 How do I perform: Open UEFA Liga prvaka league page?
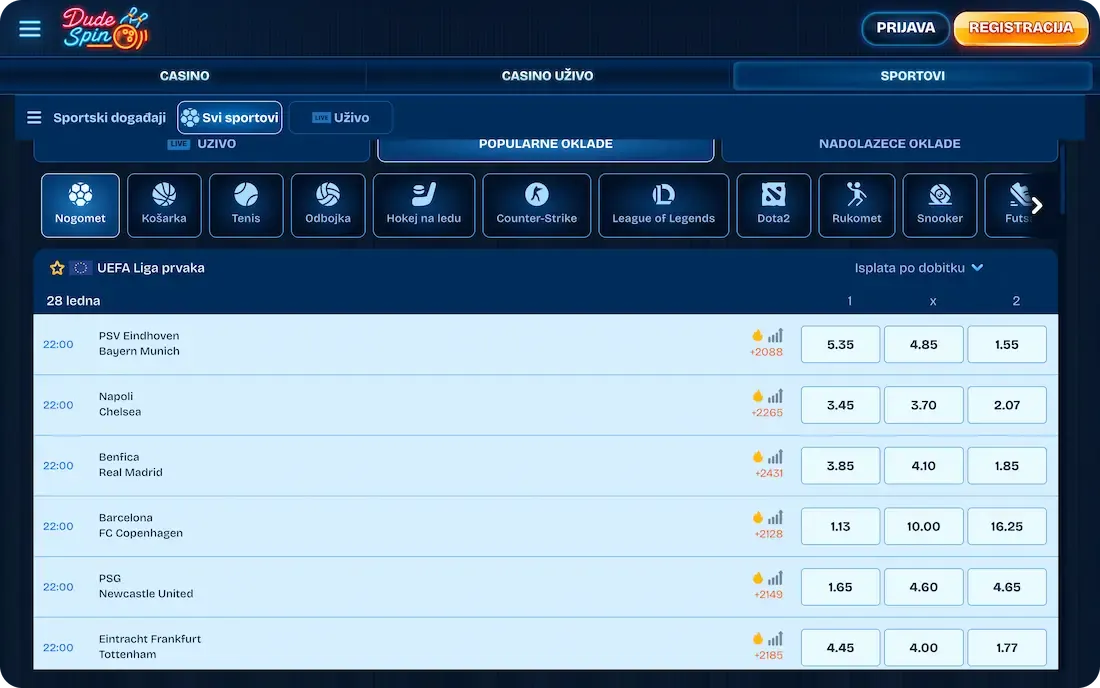pos(151,268)
